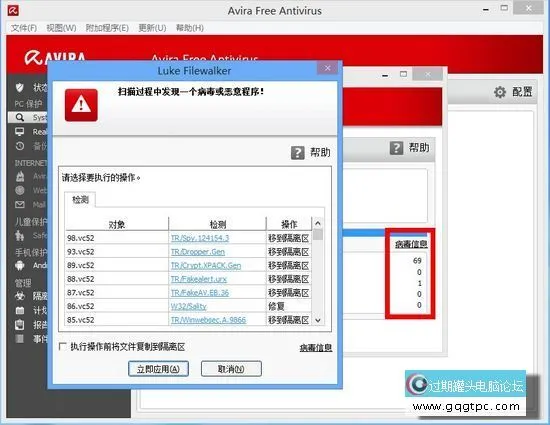Screen dimensions: 550x425
Task: Click the 配置 configuration label
Action: click(x=522, y=92)
